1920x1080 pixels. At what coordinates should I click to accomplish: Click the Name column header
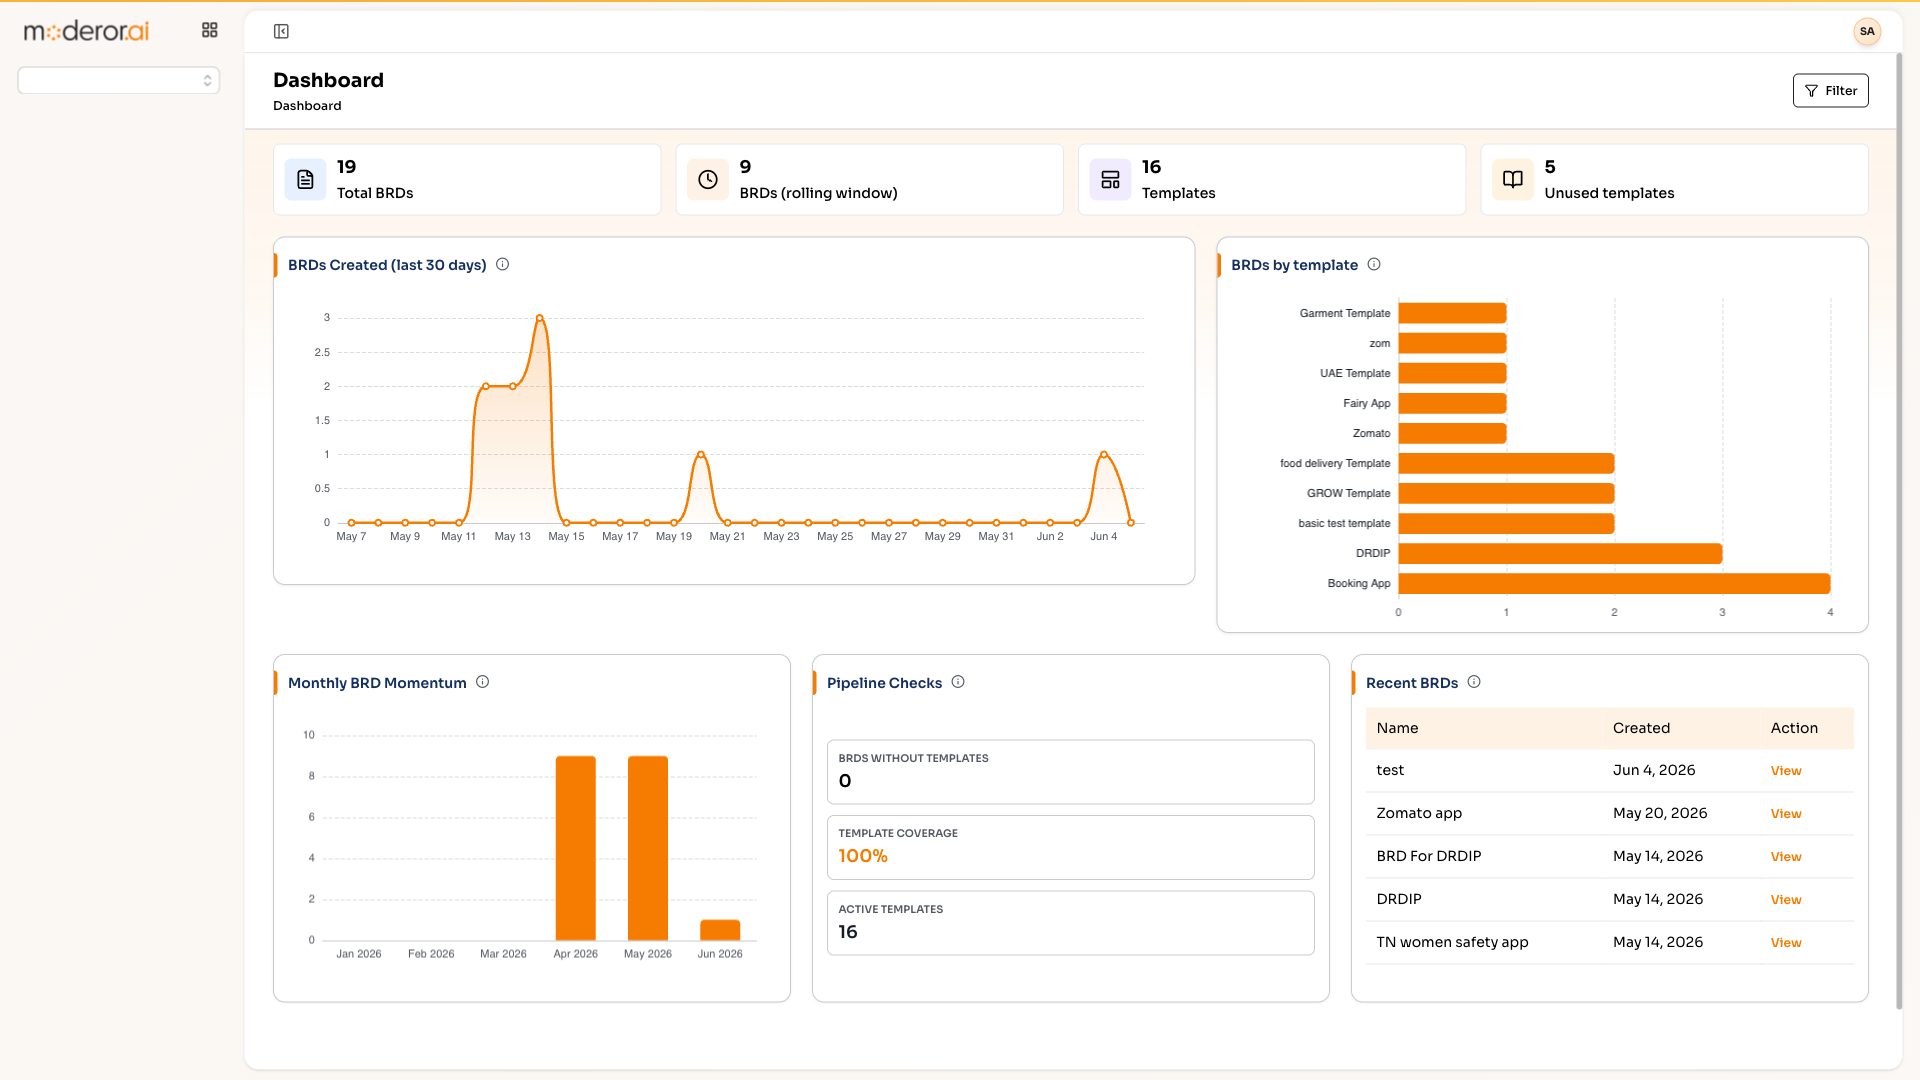click(x=1397, y=728)
